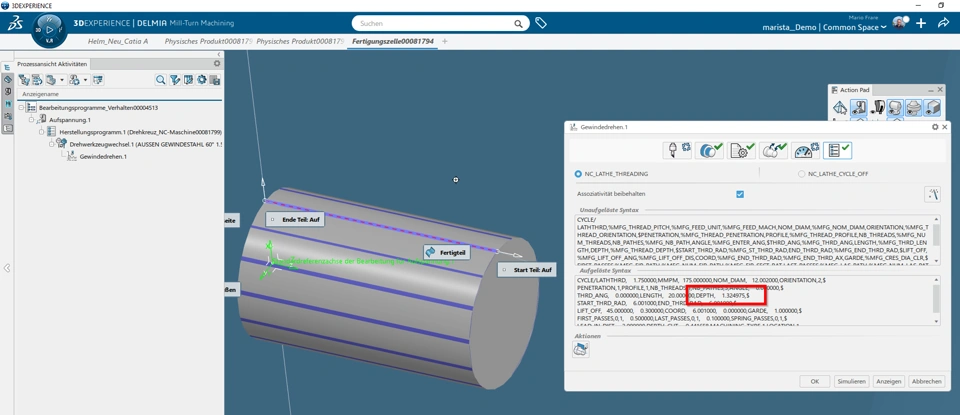This screenshot has height=415, width=960.
Task: Click the last left-group toolbar icon in Prozessansicht
Action: 98,80
